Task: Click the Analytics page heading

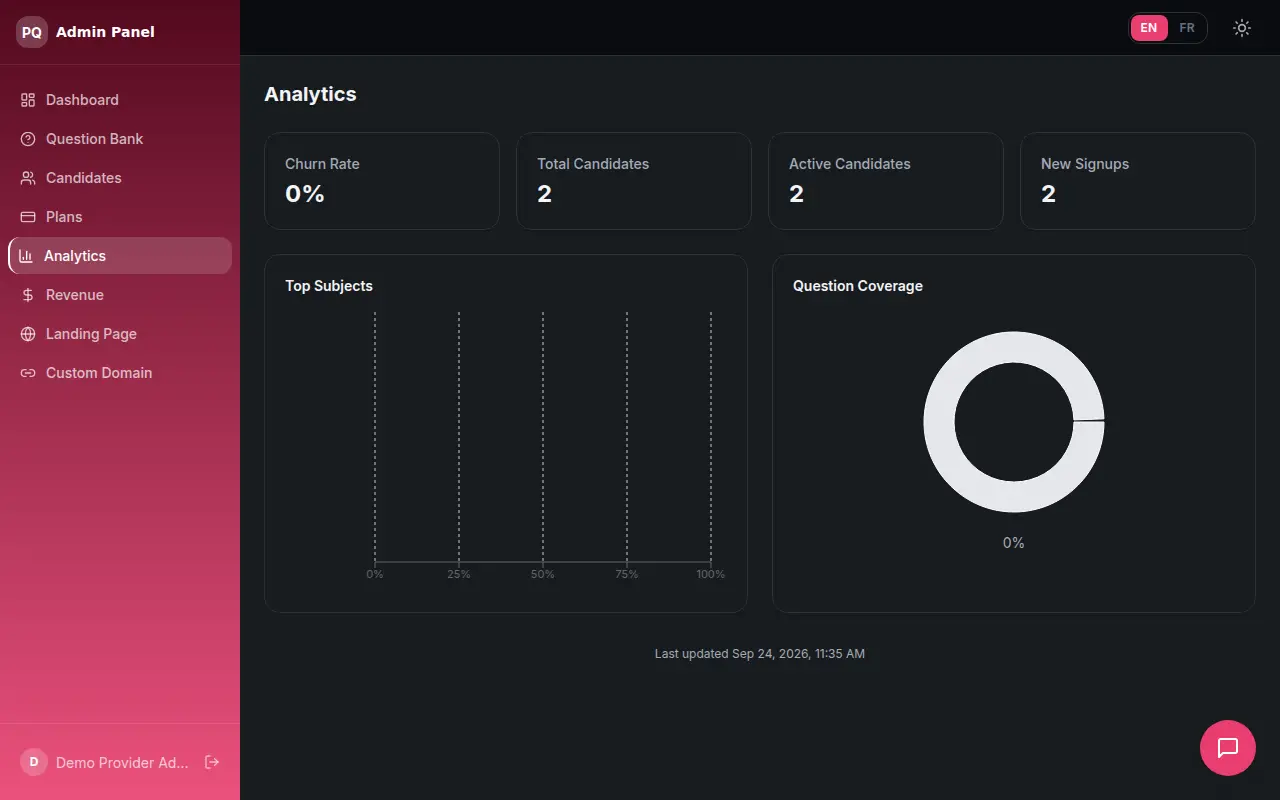Action: click(x=310, y=94)
